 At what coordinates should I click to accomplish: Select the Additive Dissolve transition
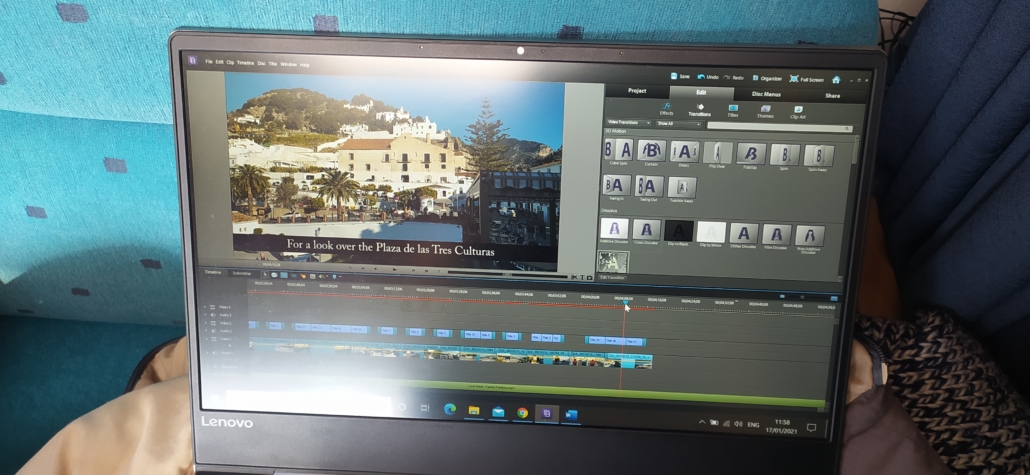(614, 231)
